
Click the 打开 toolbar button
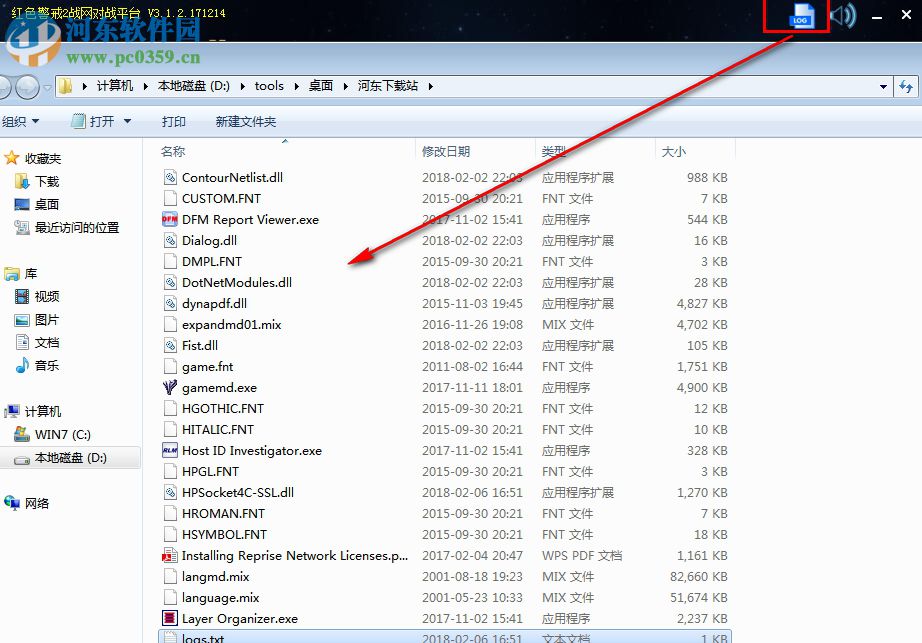point(93,121)
